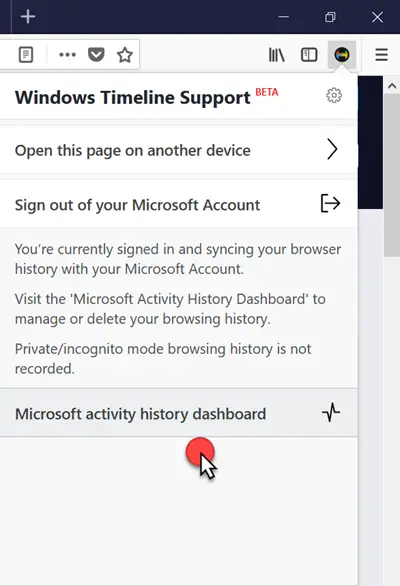Restore down the browser window
400x586 pixels.
click(330, 17)
